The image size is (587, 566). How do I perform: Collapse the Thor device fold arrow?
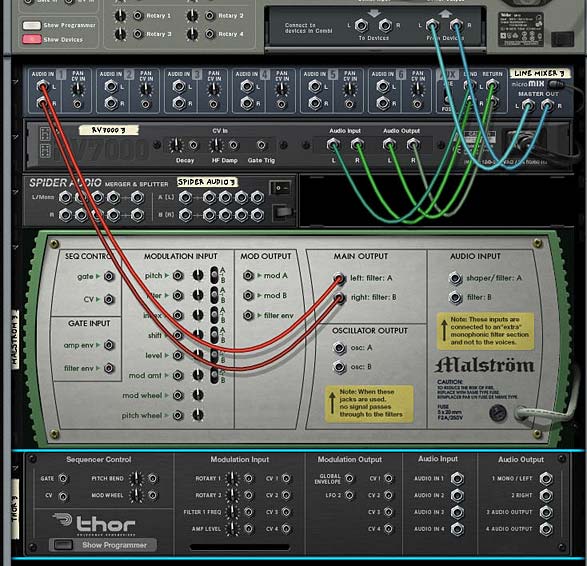(15, 468)
